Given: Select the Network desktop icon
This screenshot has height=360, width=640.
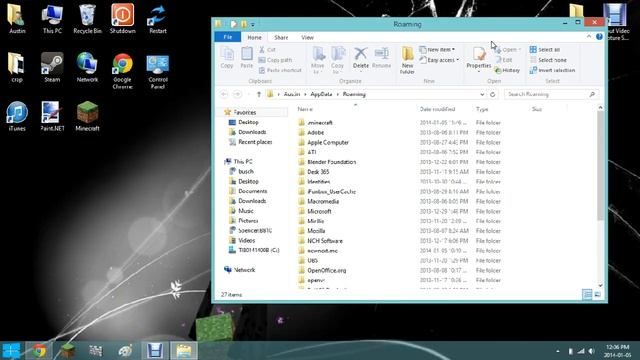Looking at the screenshot, I should [87, 68].
